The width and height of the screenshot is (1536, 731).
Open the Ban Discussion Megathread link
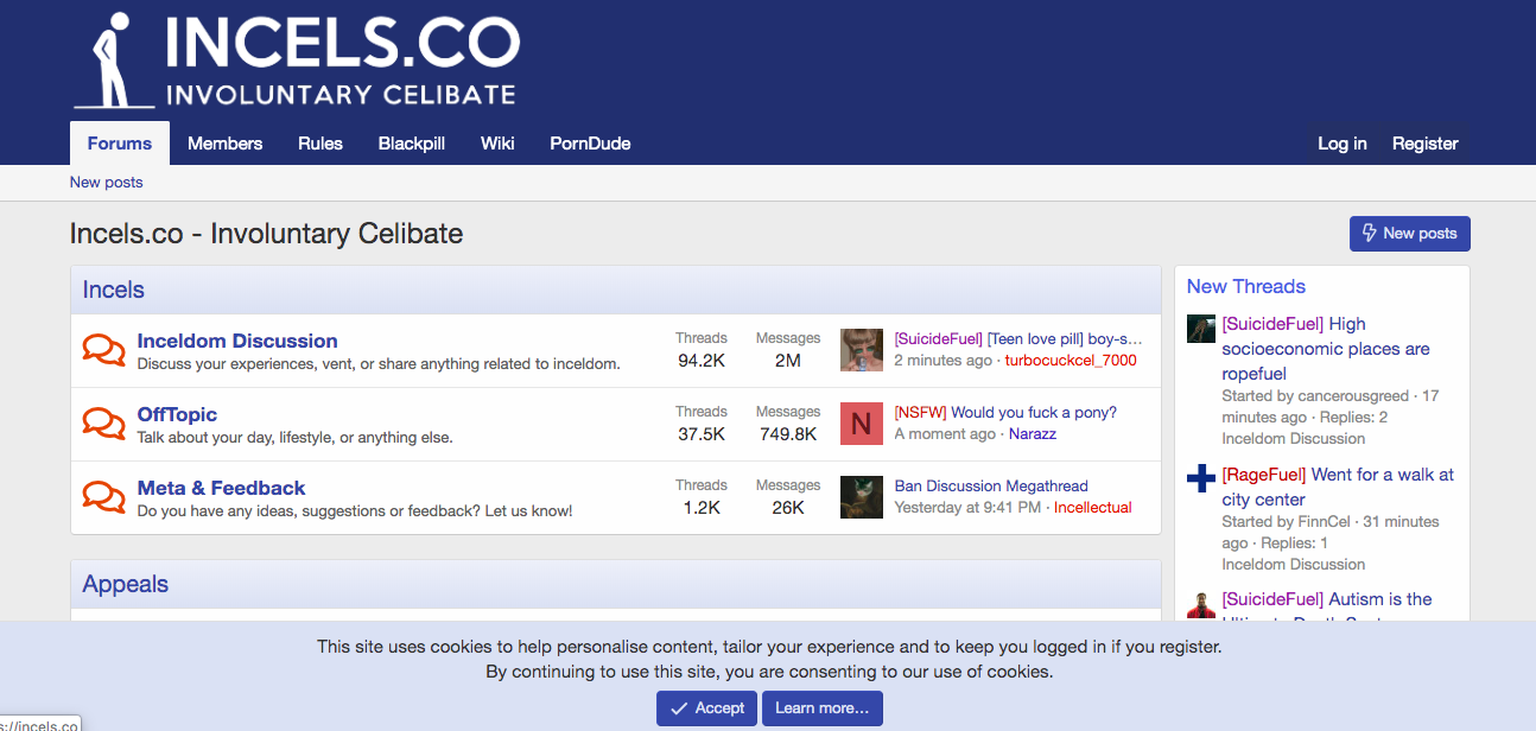(x=991, y=486)
